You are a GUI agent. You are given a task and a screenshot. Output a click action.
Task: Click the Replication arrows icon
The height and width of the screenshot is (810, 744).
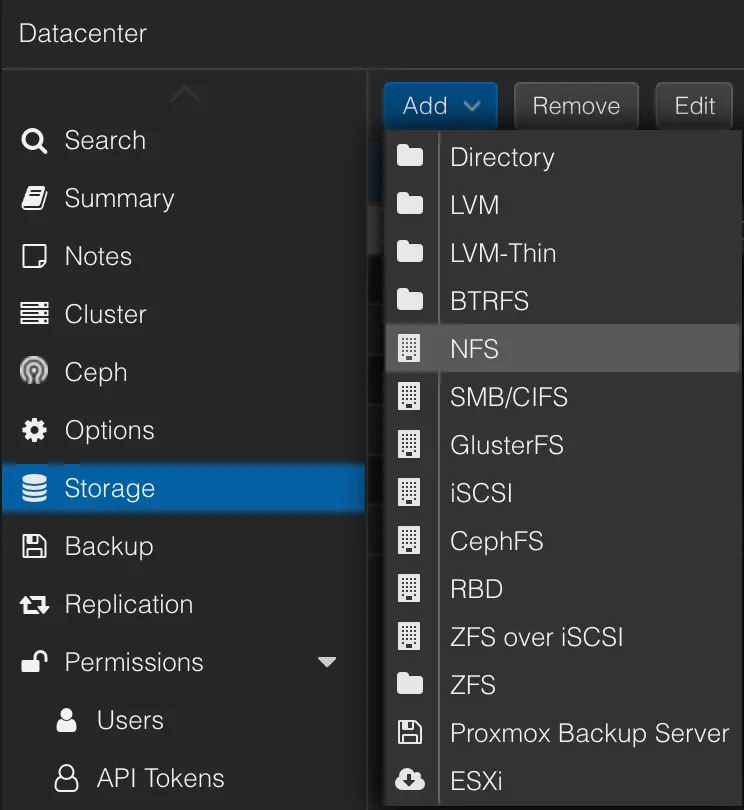33,604
